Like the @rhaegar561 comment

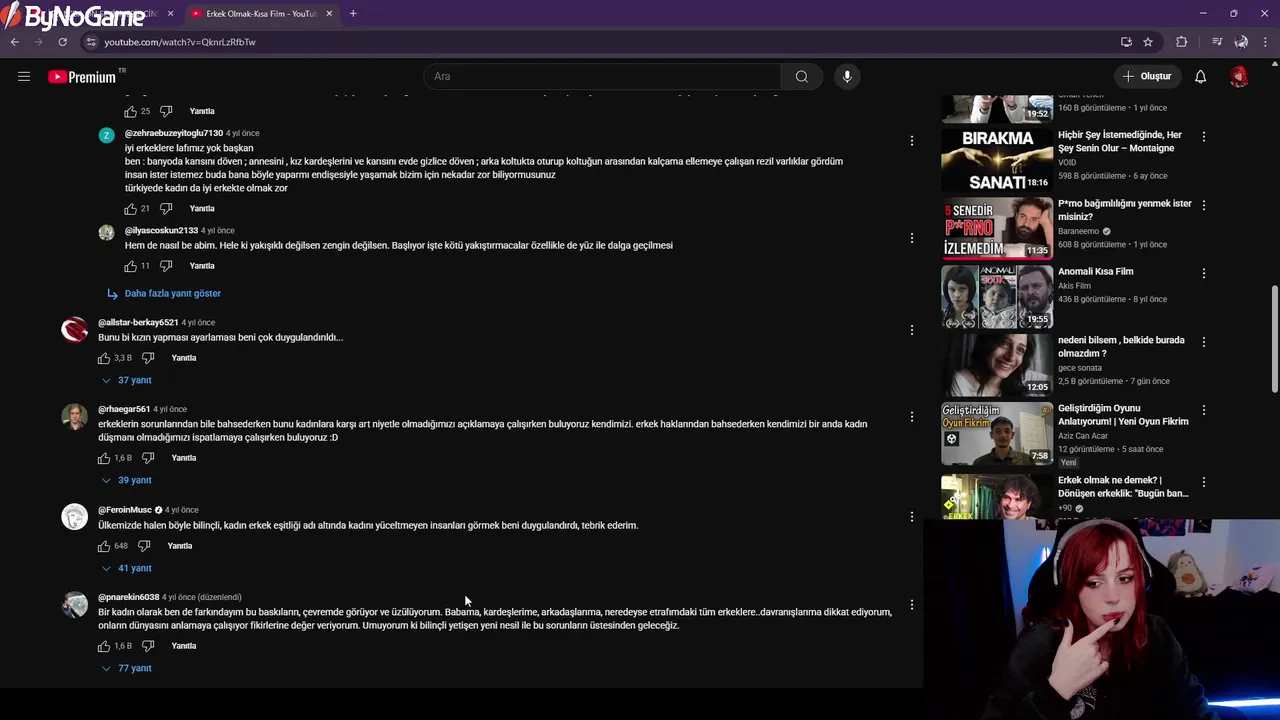click(104, 458)
